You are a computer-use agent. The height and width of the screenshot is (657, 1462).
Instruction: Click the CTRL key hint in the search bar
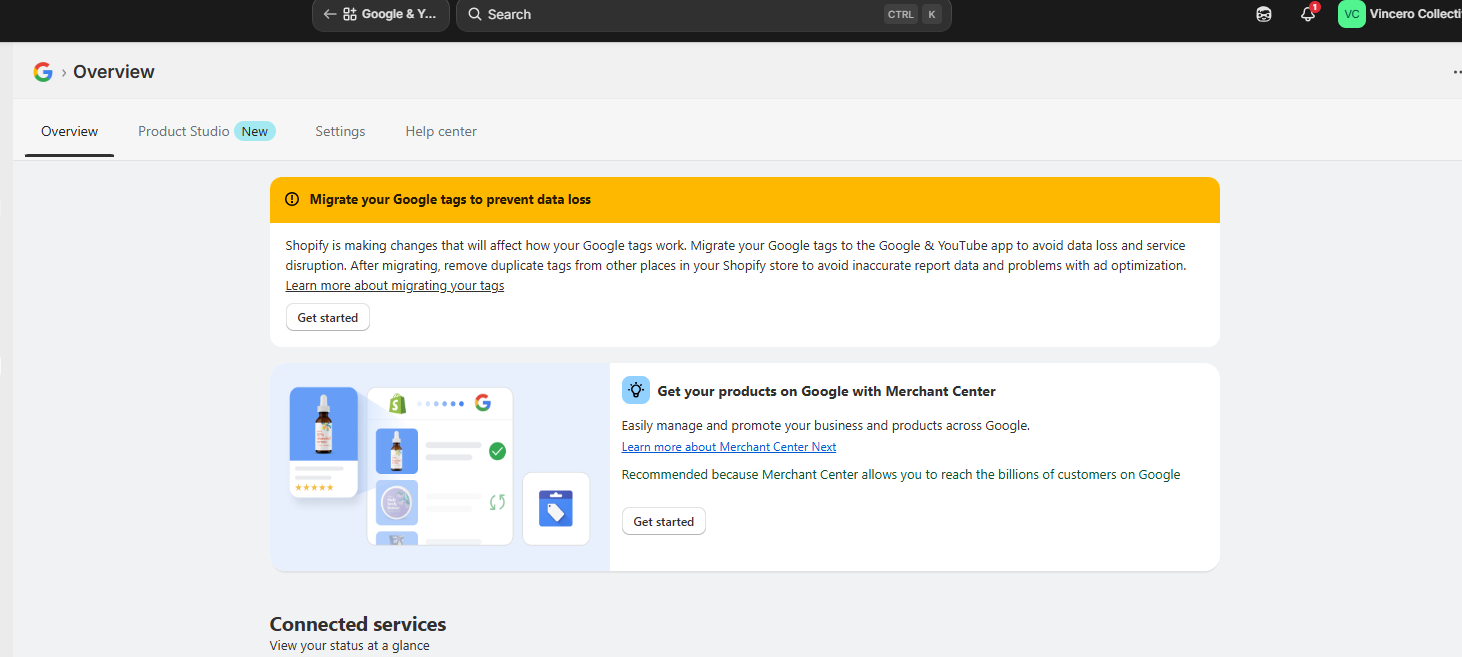point(901,15)
